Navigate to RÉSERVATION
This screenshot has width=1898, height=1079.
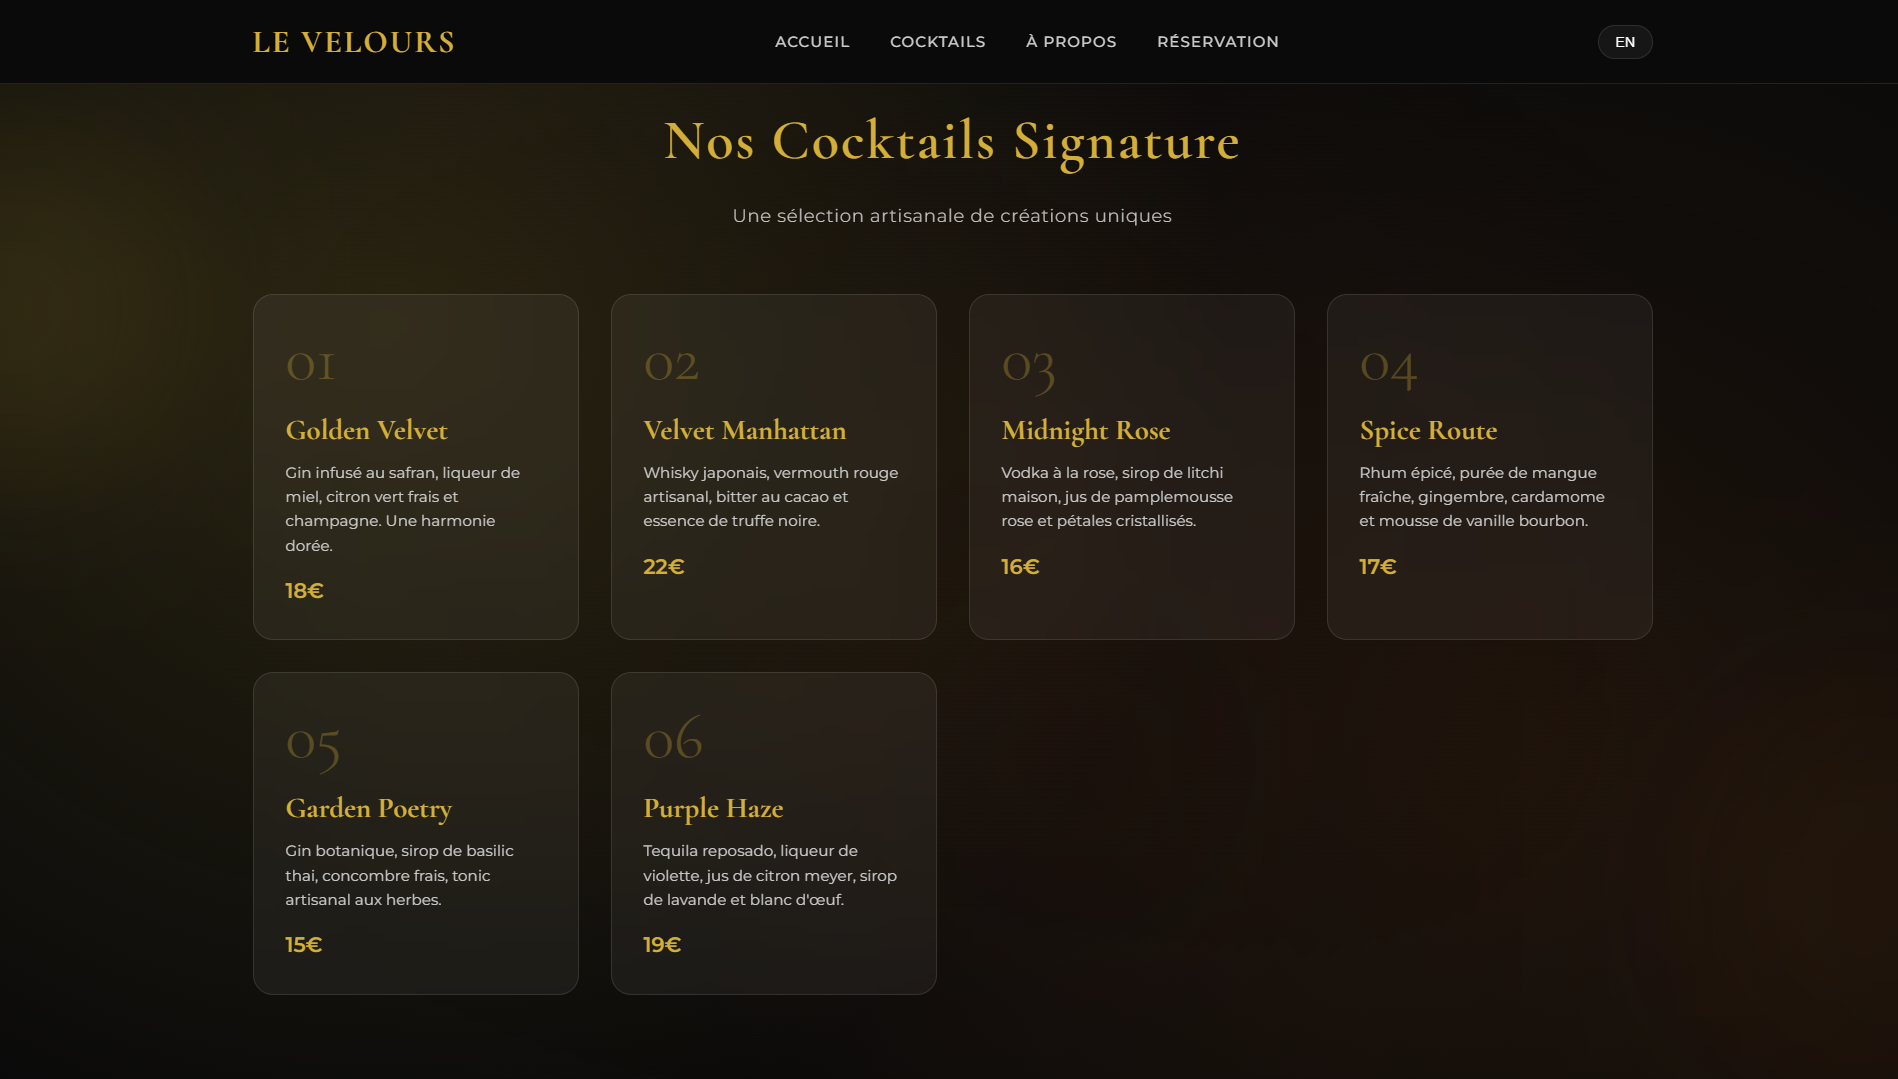(x=1218, y=42)
